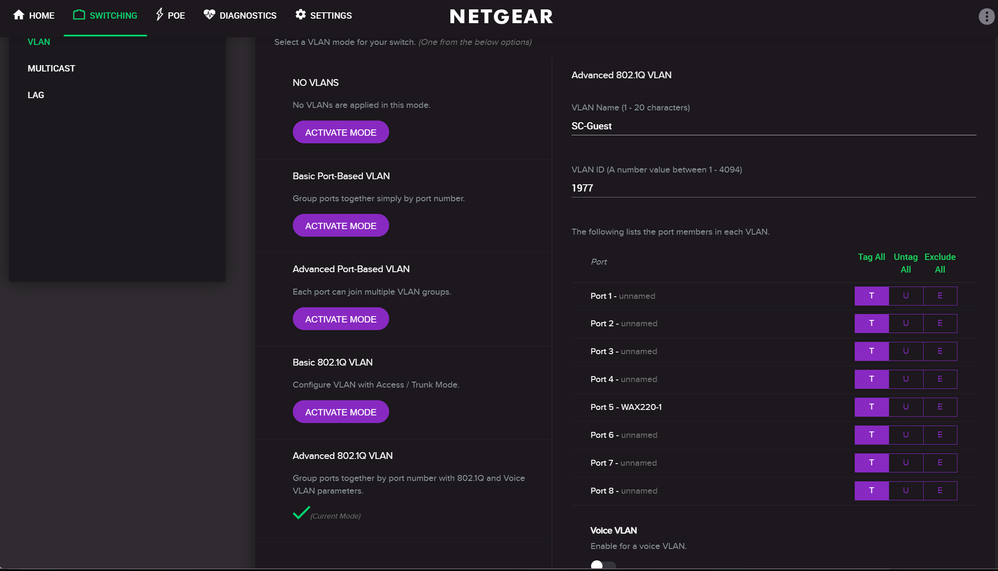Click the Switching icon in top bar

tap(79, 16)
